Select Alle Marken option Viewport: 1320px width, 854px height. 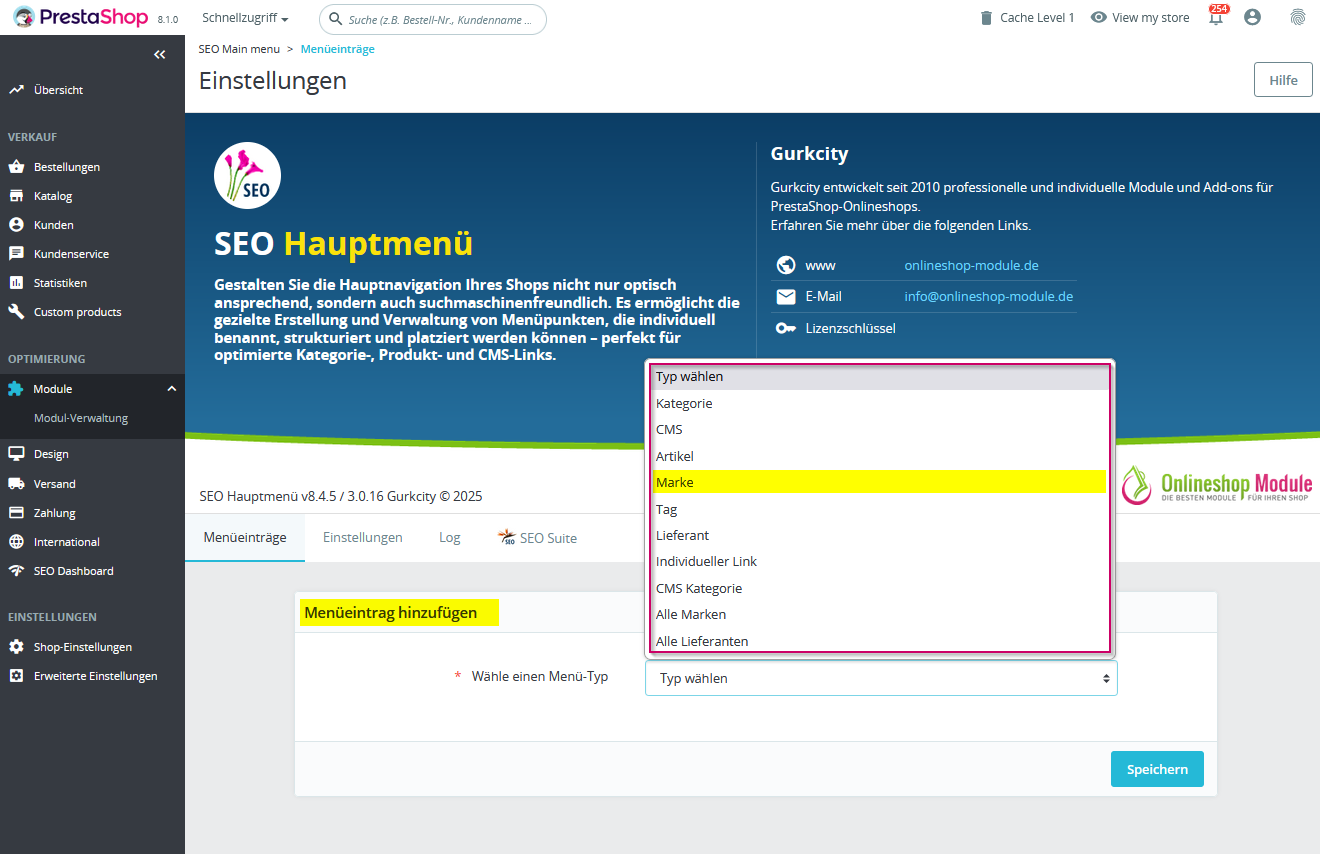pyautogui.click(x=880, y=614)
